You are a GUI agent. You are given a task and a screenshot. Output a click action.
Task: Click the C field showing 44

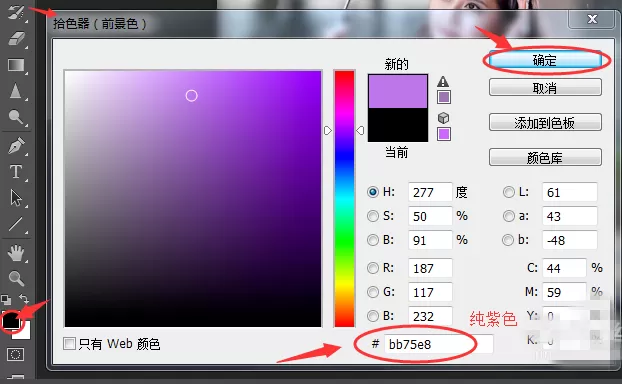pos(564,269)
